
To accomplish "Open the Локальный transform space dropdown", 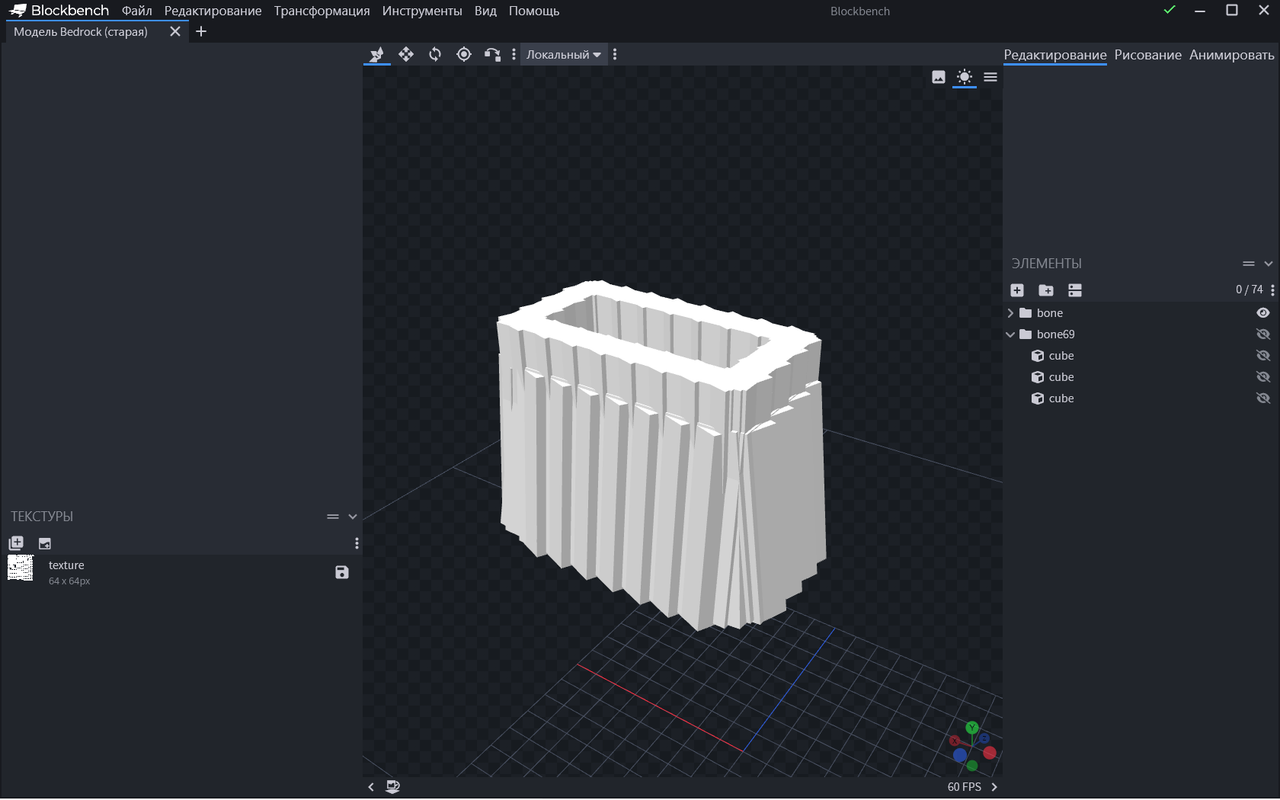I will (564, 54).
